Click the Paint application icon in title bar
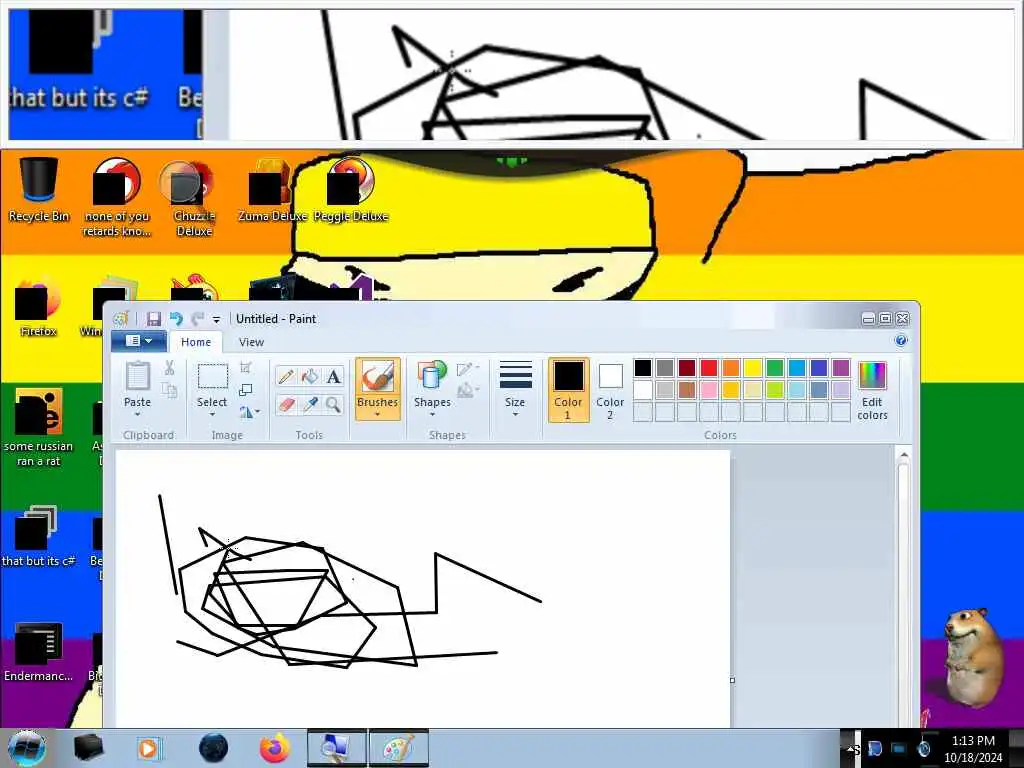Screen dimensions: 1024x768 pyautogui.click(x=121, y=319)
